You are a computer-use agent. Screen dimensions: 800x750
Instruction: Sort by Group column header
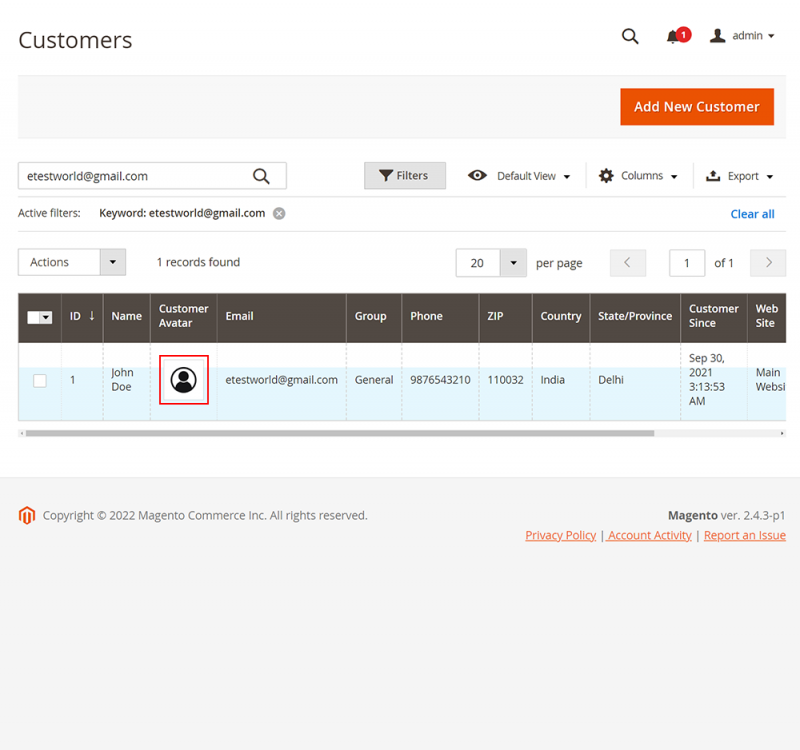point(373,316)
